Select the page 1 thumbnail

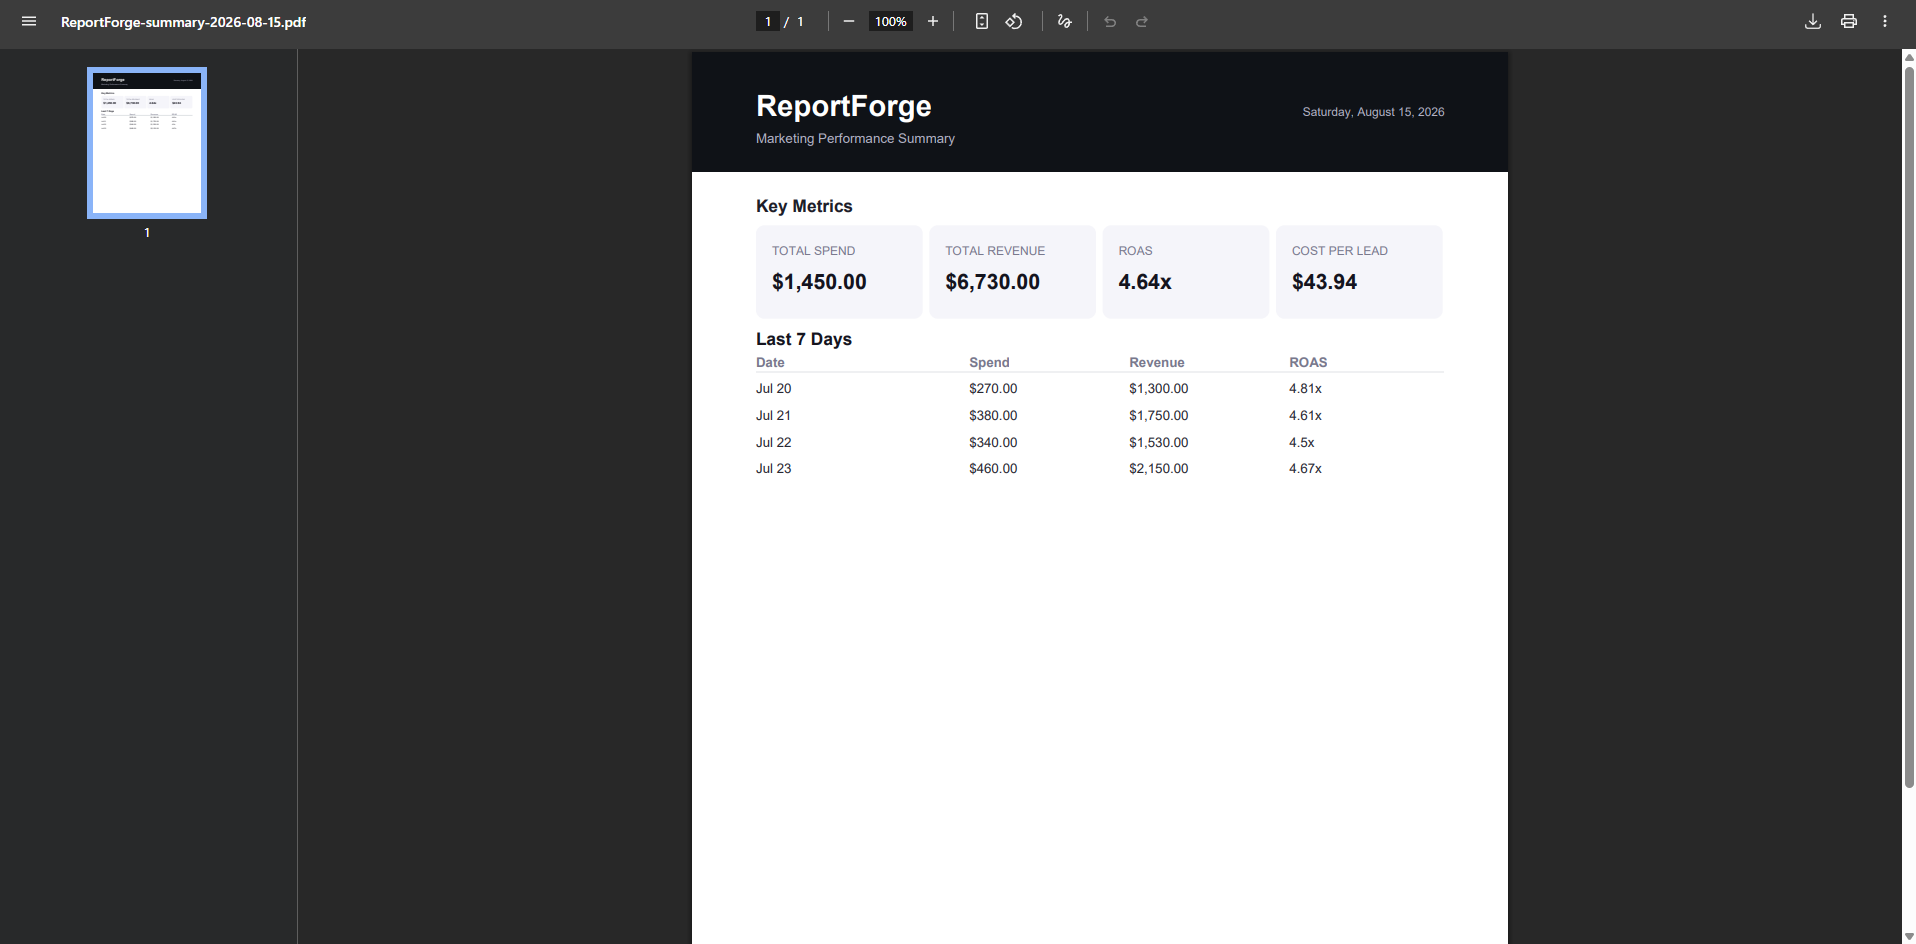pos(147,143)
